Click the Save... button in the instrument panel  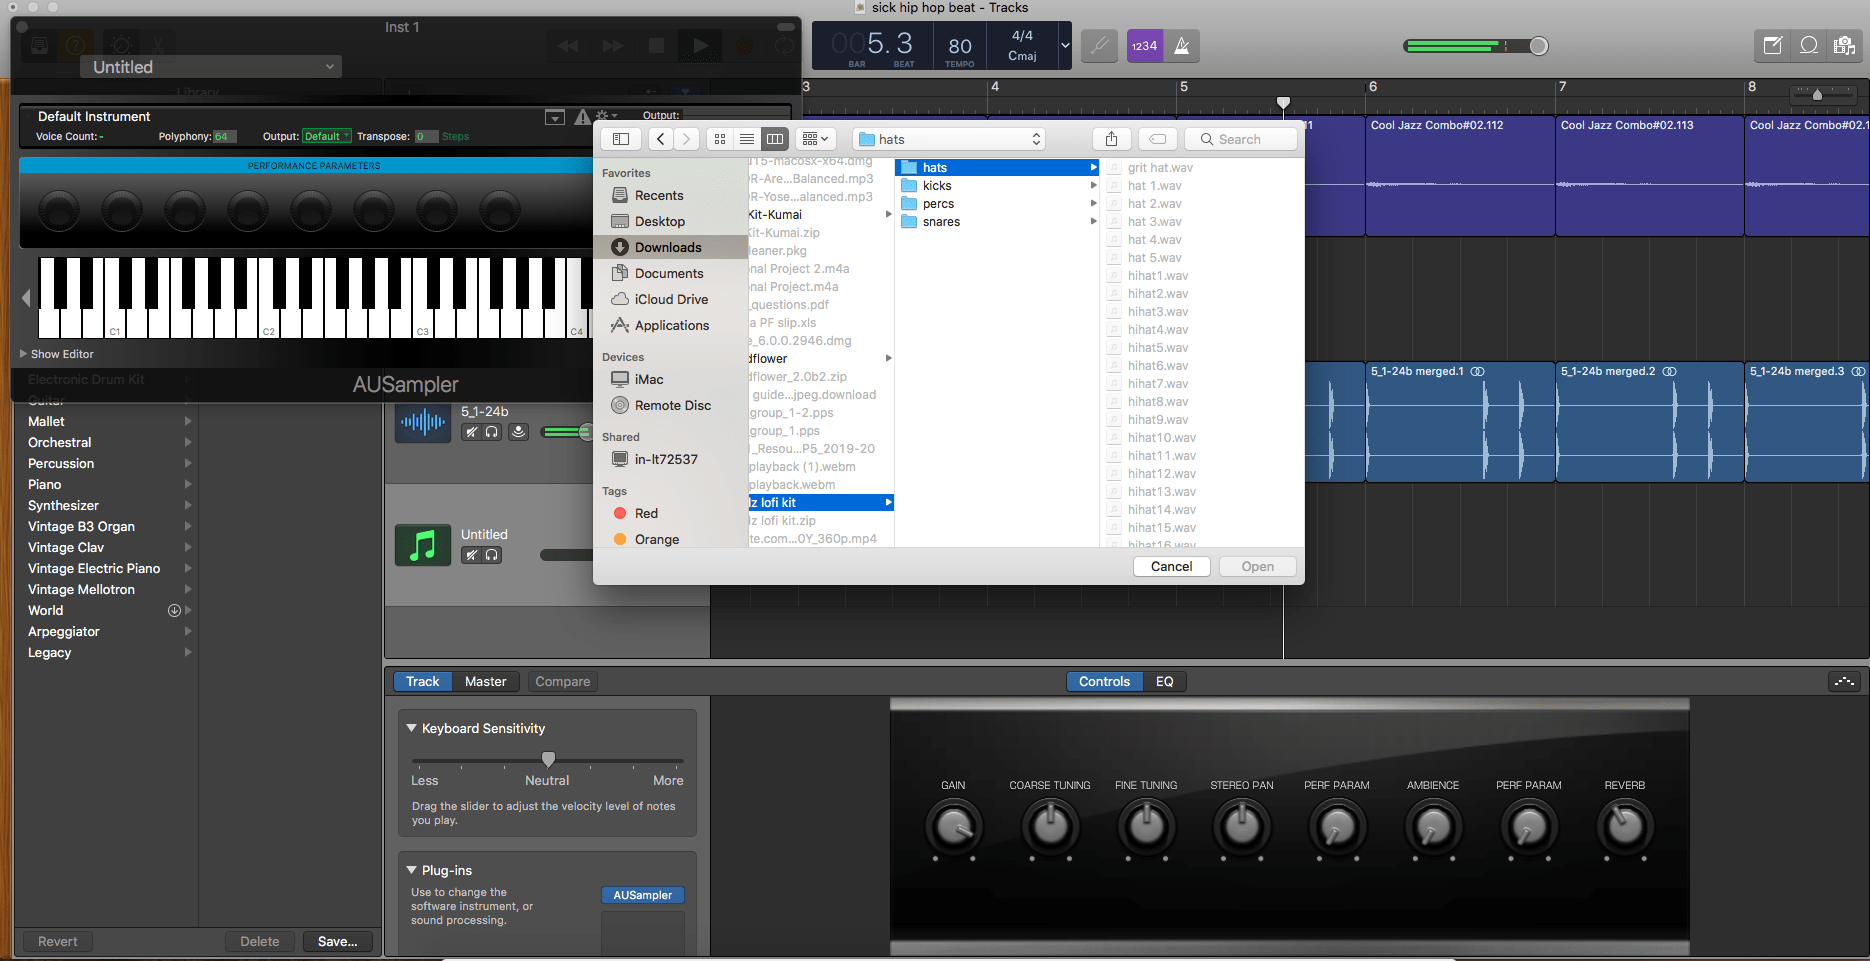click(337, 941)
